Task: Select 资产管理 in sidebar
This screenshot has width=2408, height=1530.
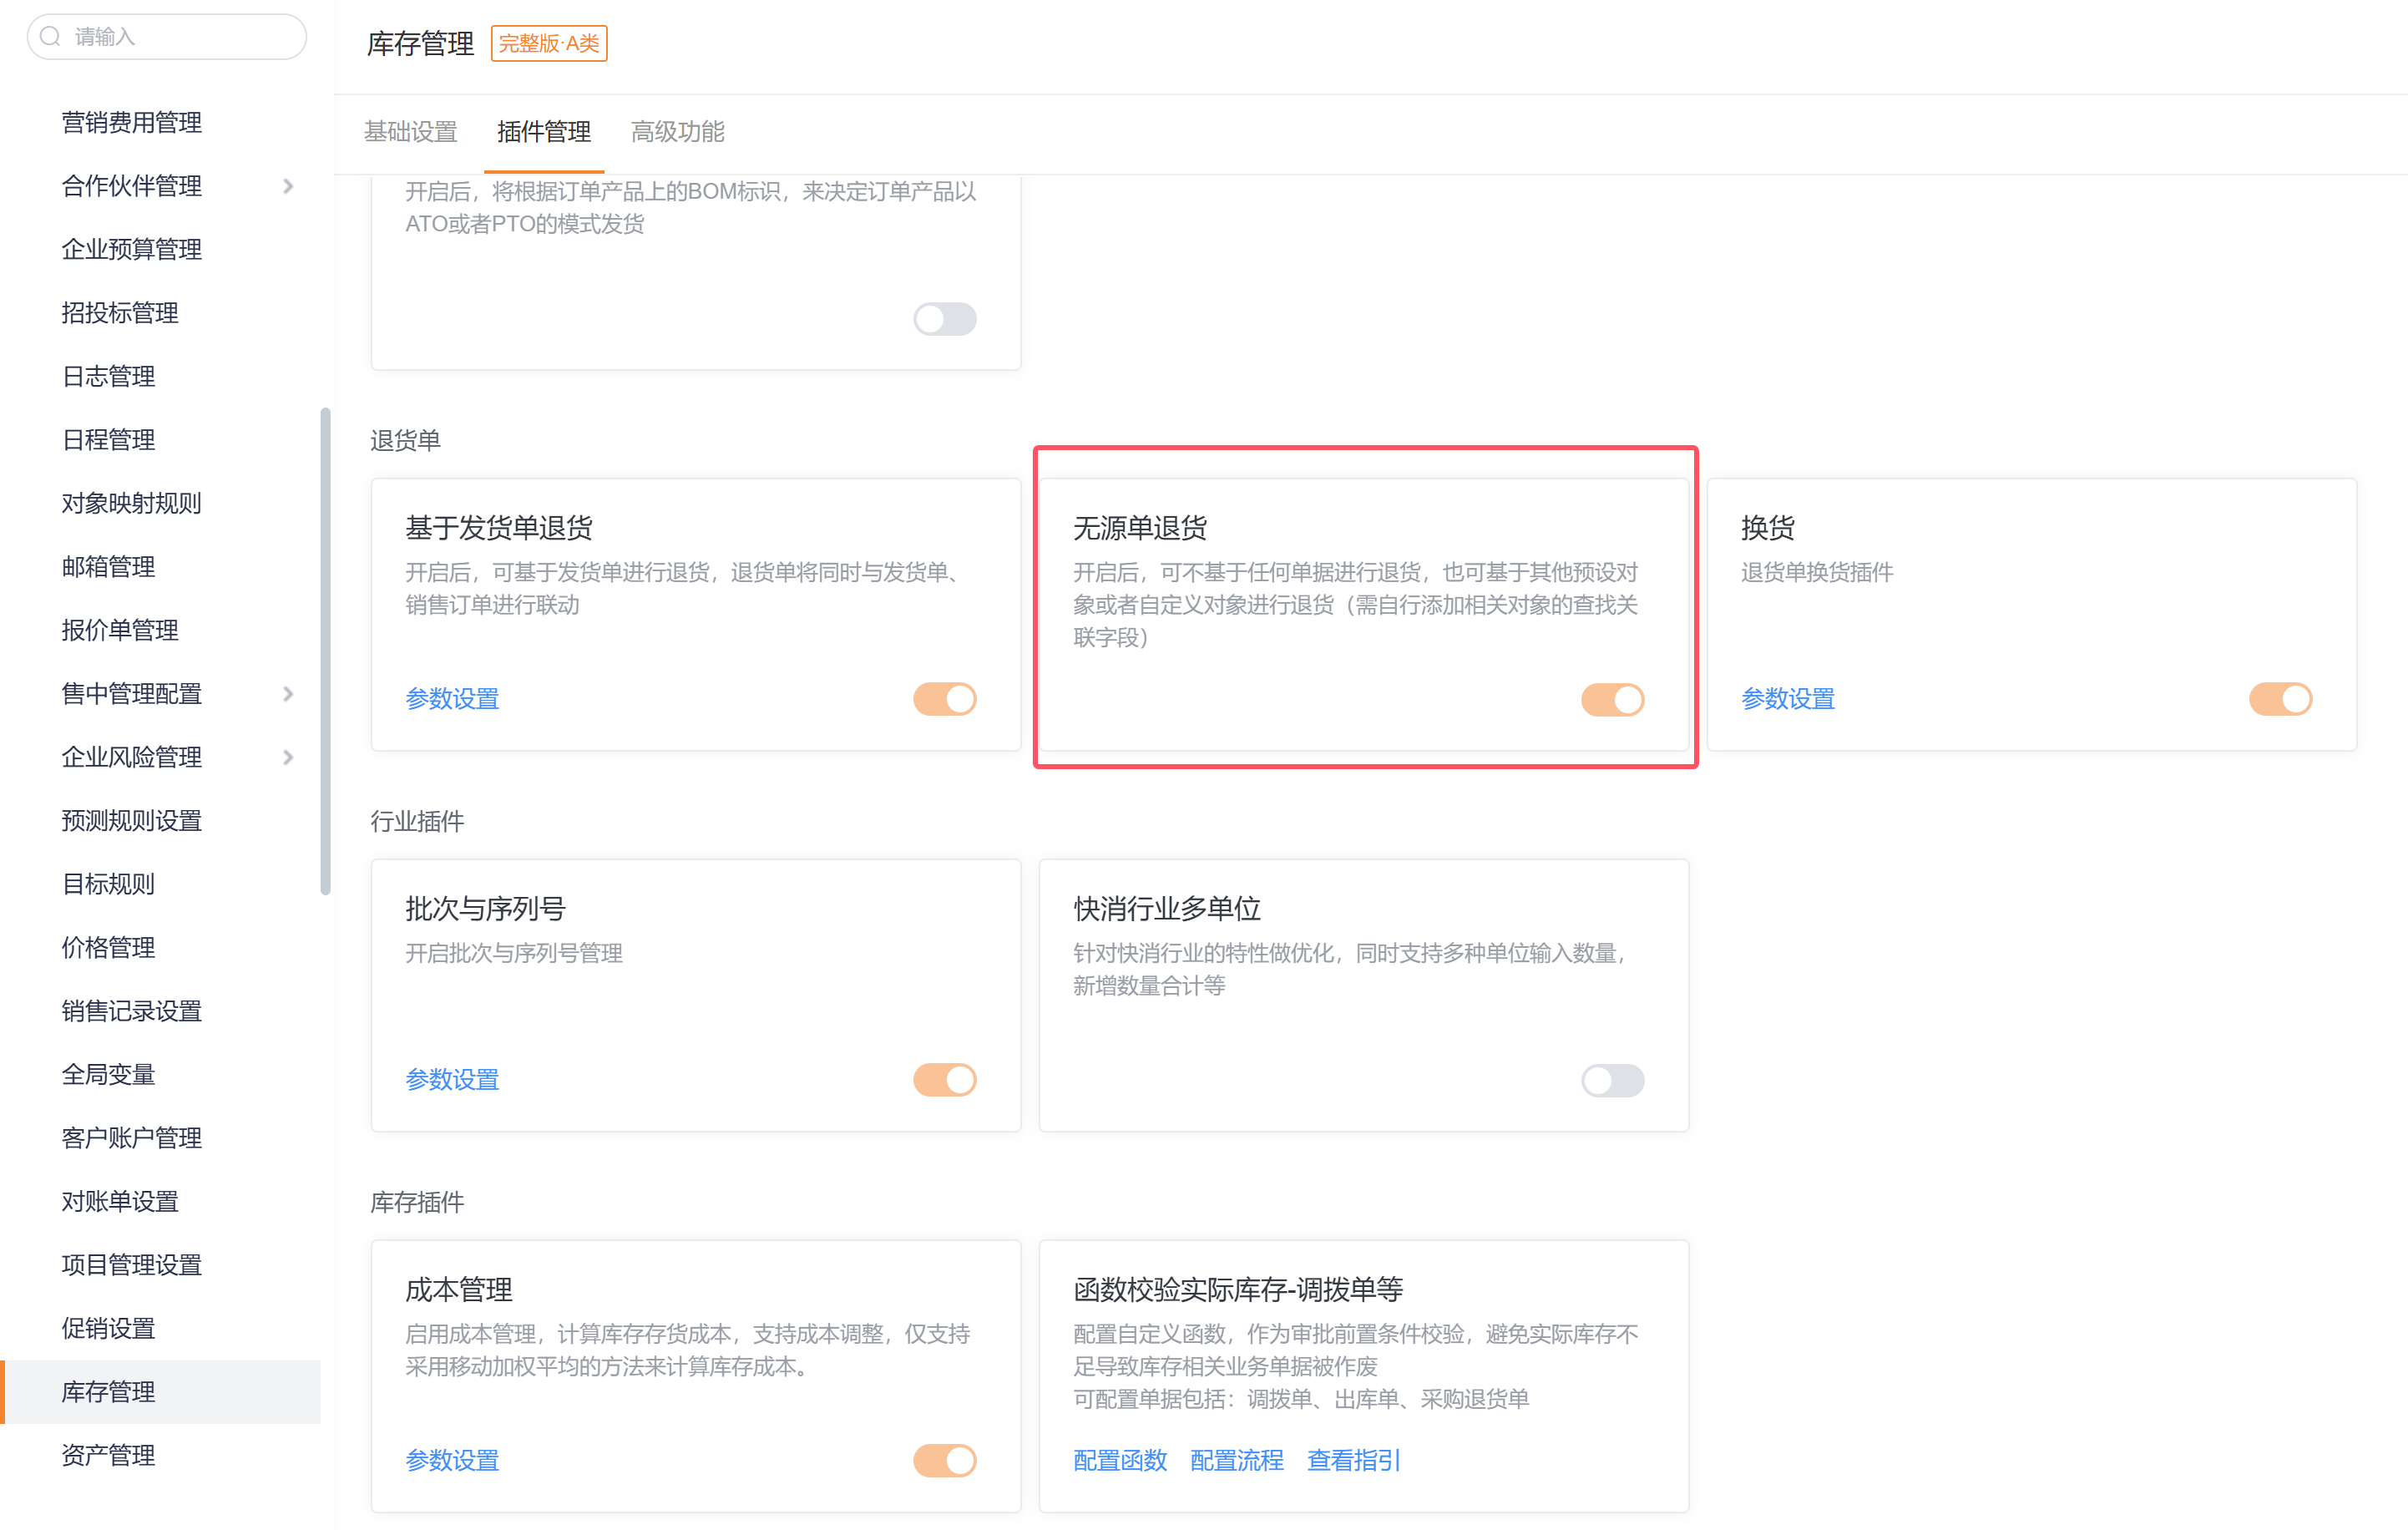Action: pos(108,1455)
